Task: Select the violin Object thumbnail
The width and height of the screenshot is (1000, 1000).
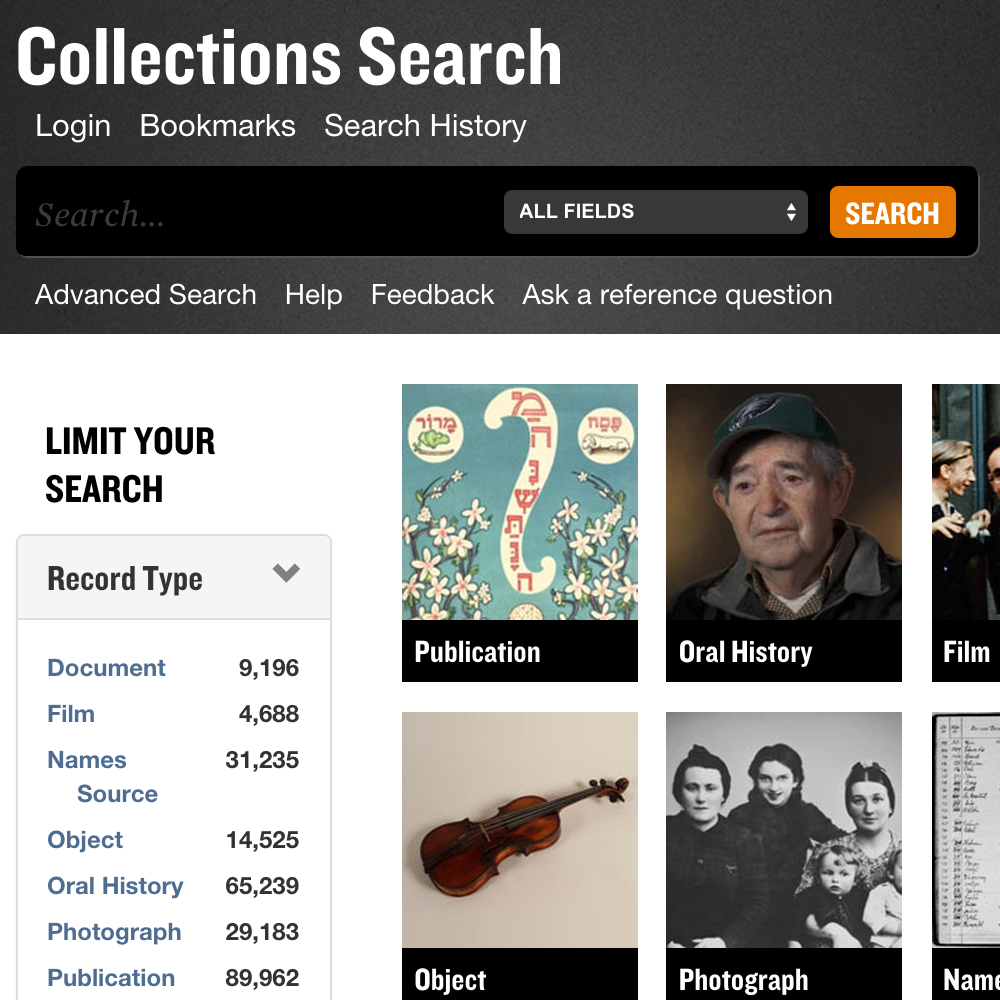Action: coord(520,856)
